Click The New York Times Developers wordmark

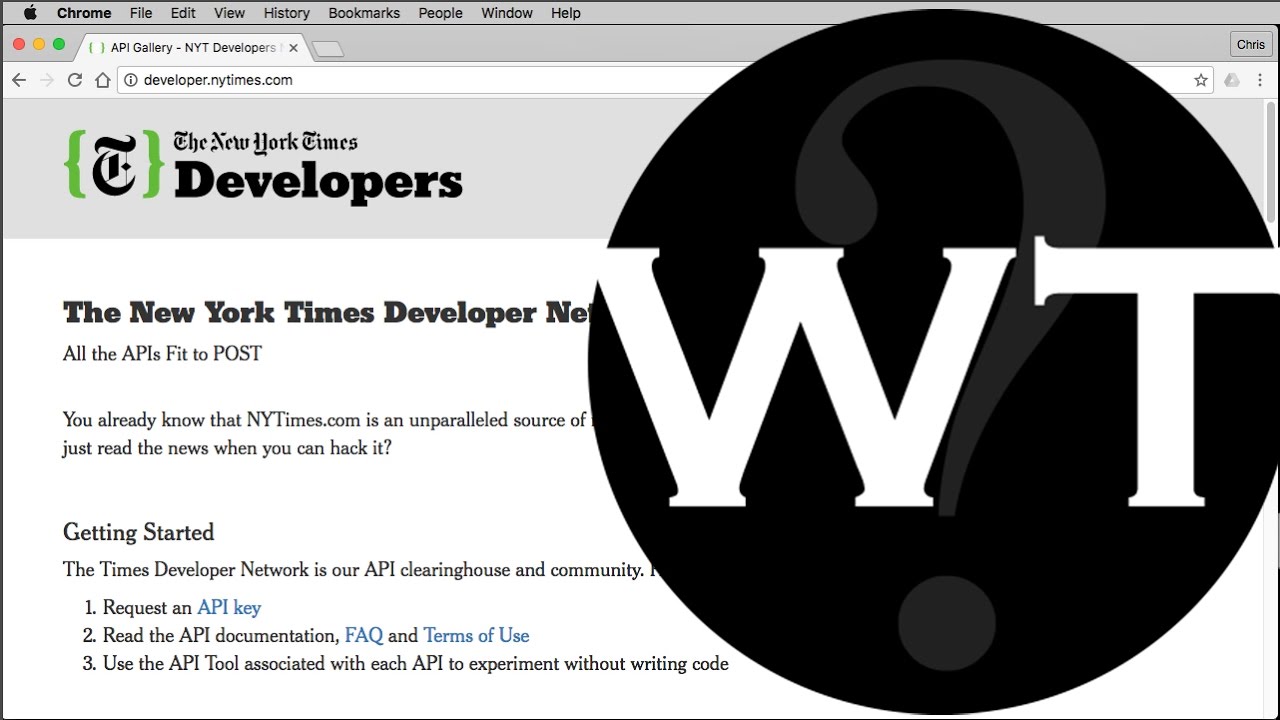(317, 168)
